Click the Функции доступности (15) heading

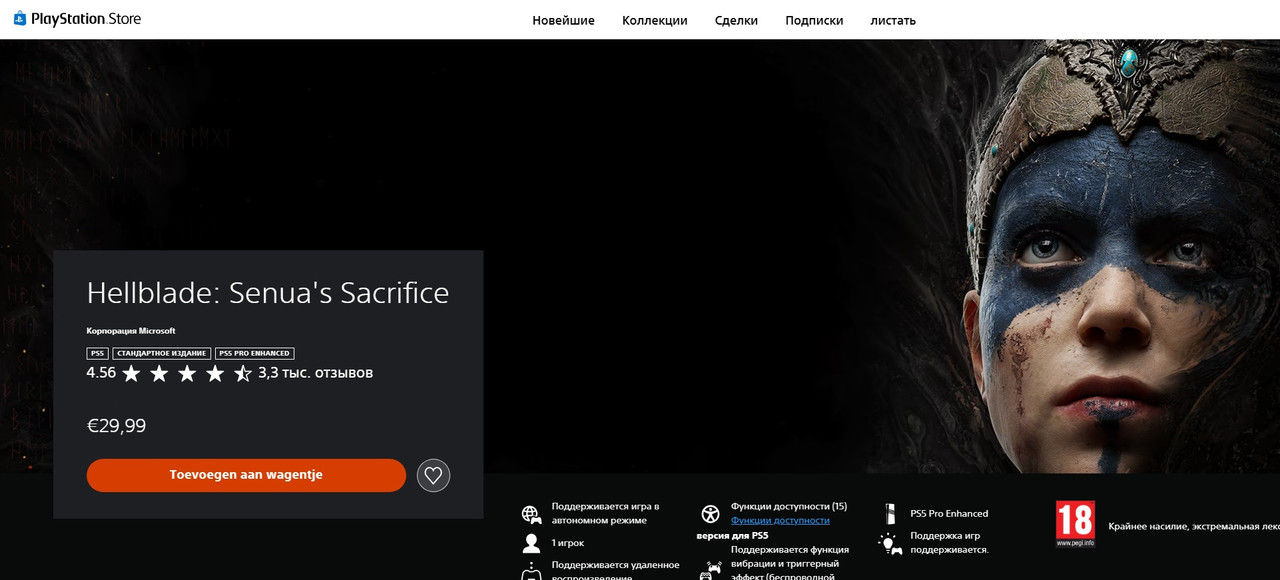point(789,507)
